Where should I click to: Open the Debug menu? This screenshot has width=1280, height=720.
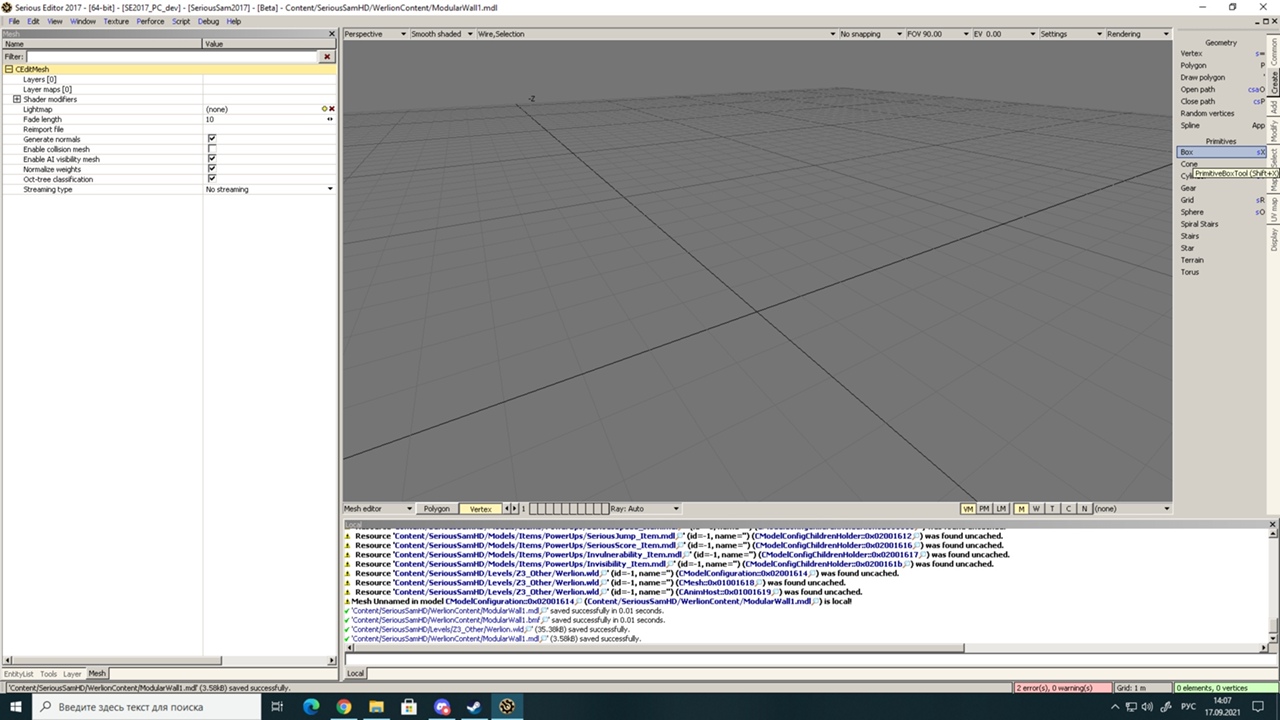pyautogui.click(x=208, y=21)
